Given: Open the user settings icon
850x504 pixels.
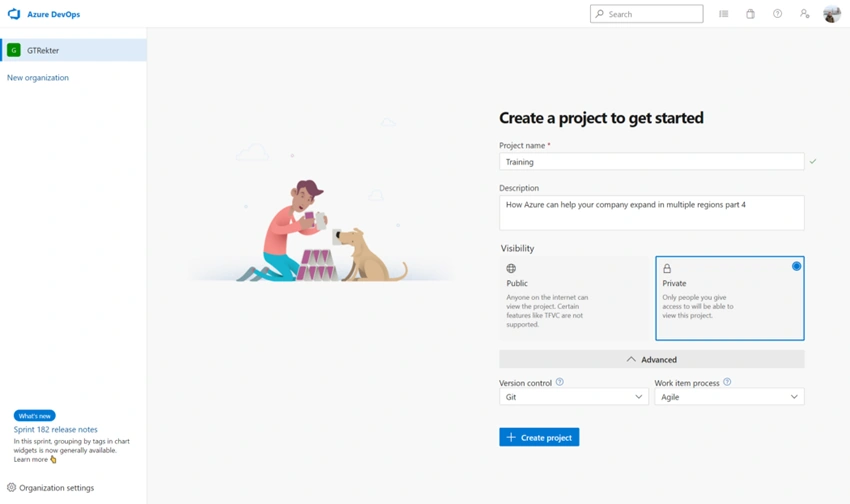Looking at the screenshot, I should [804, 14].
